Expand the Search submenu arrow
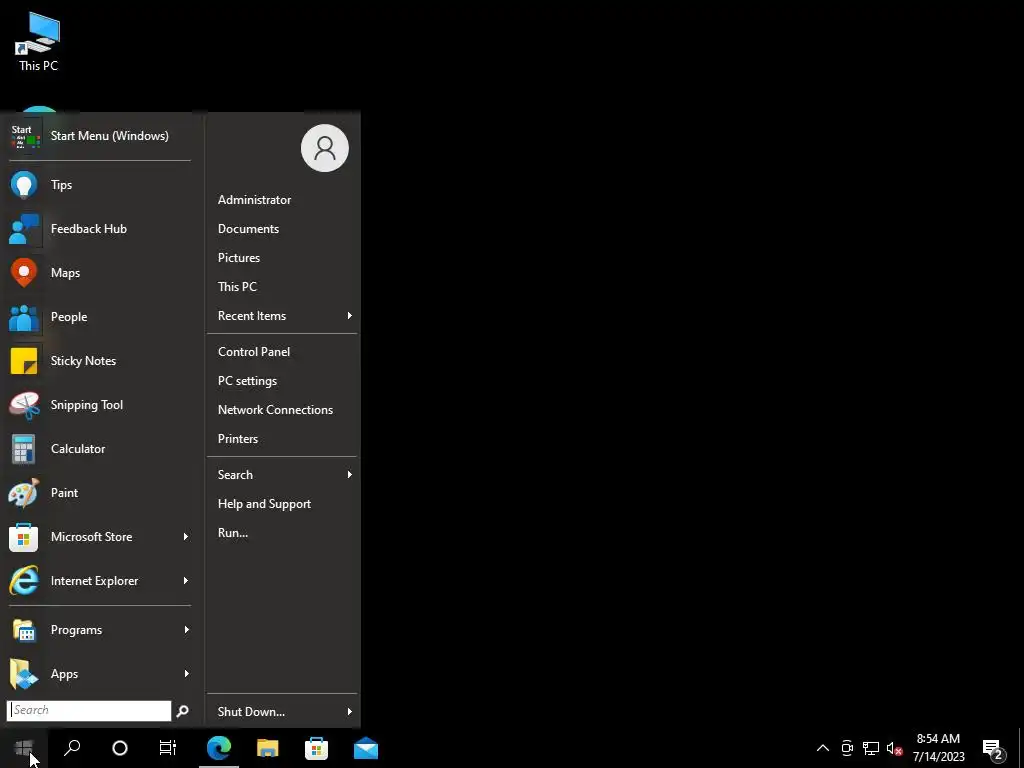 point(349,475)
